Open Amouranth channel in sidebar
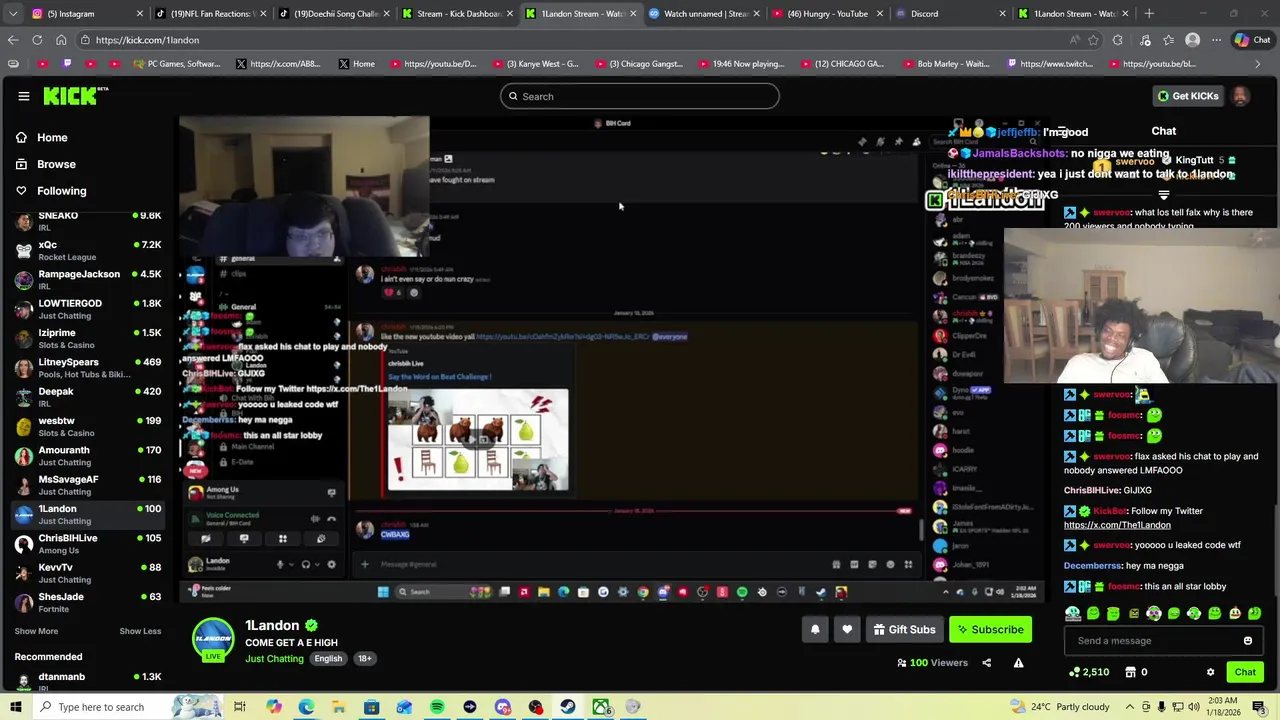The width and height of the screenshot is (1280, 720). tap(87, 456)
